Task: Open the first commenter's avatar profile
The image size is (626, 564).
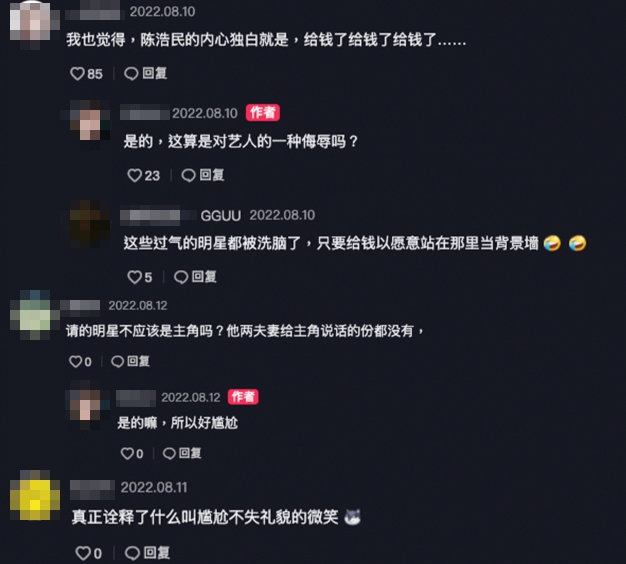Action: (x=31, y=21)
